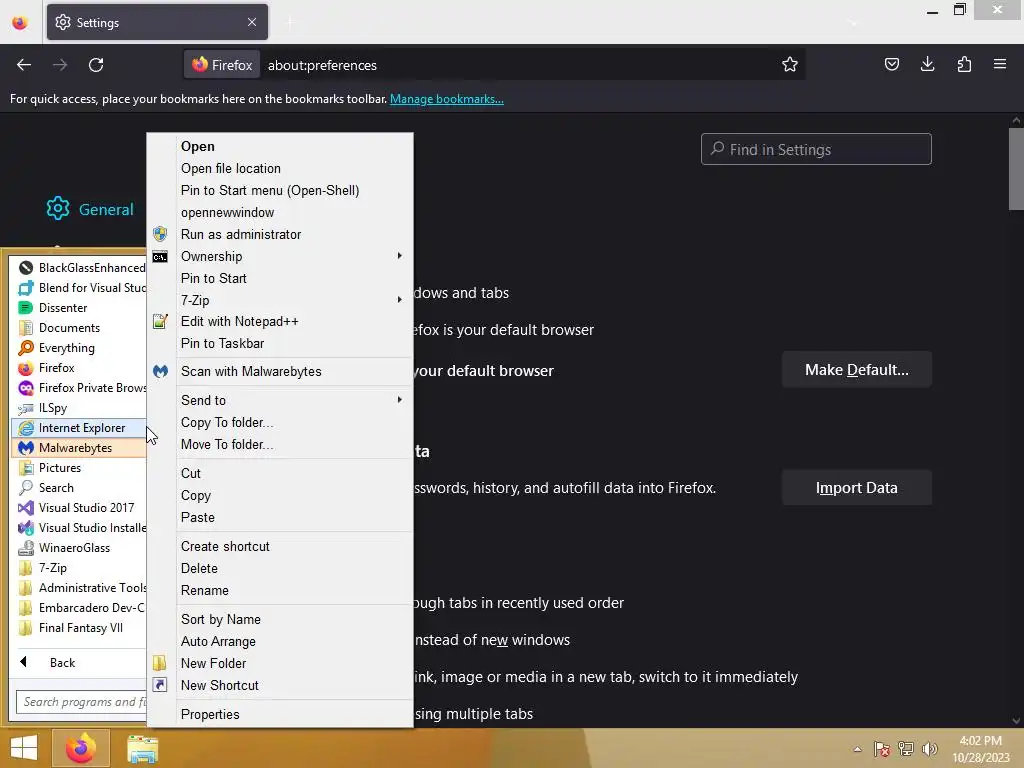Image resolution: width=1024 pixels, height=768 pixels.
Task: Choose Pin to Start menu (Open-Shell)
Action: click(280, 191)
